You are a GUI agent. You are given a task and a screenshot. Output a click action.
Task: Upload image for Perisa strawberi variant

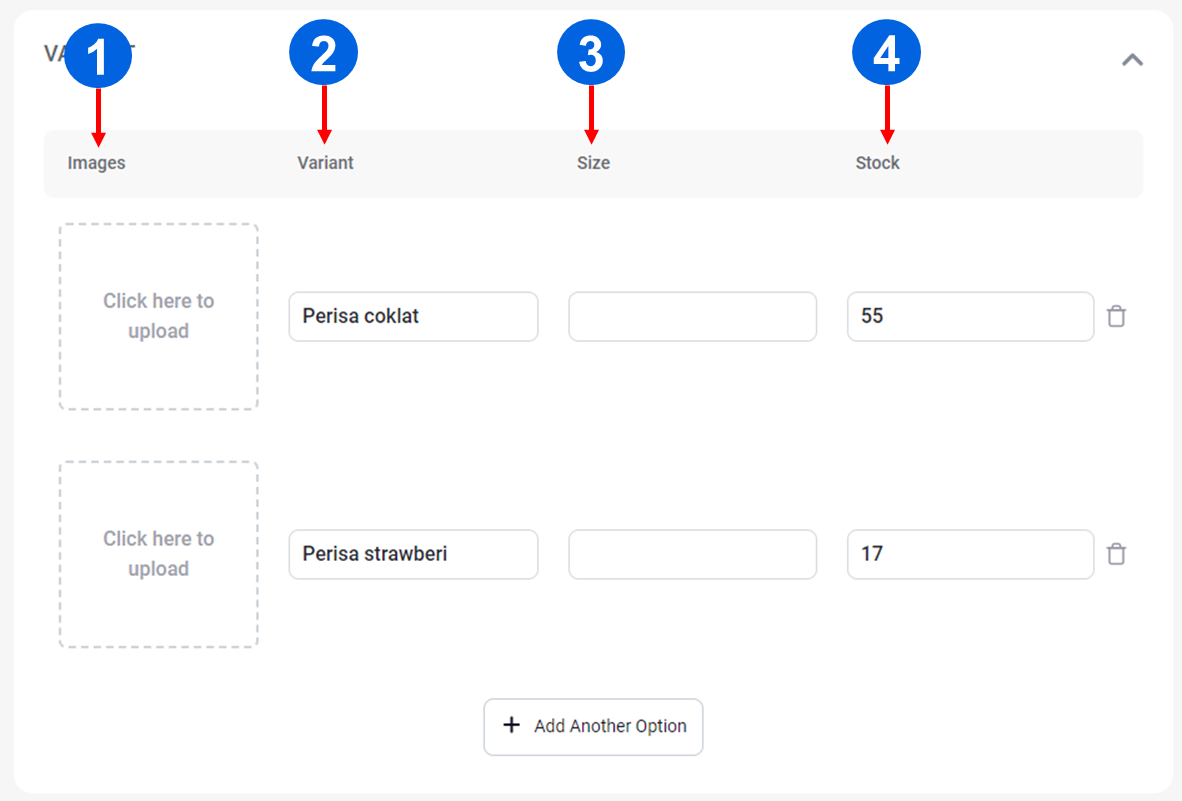tap(158, 554)
